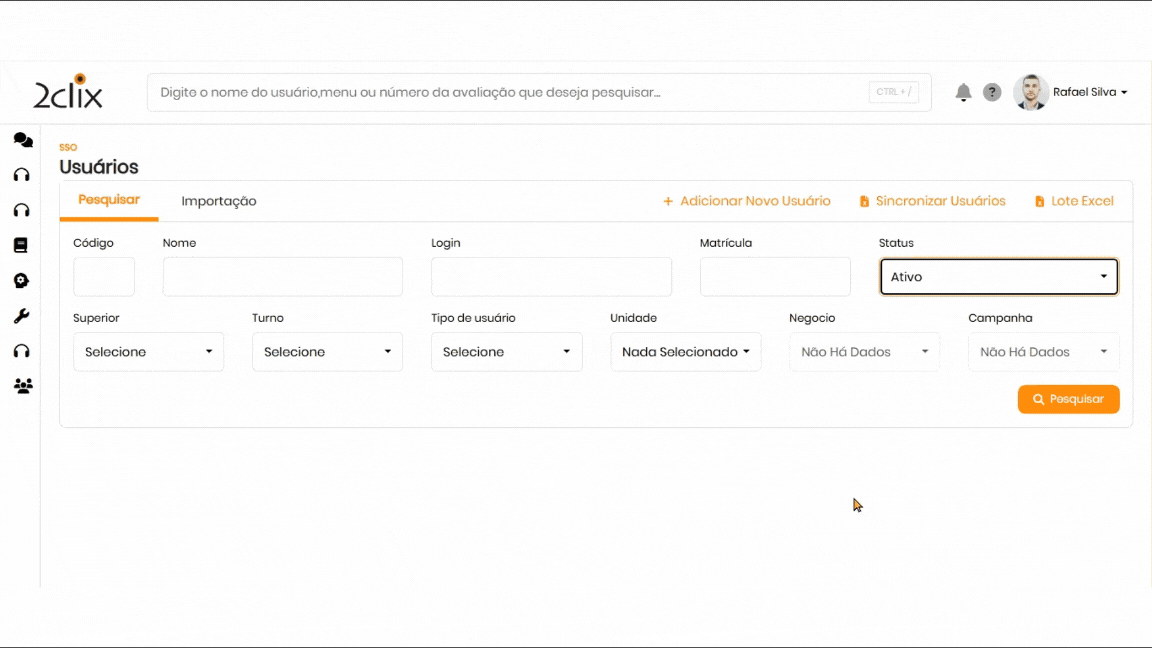Click Adicionar Novo Usuário link

click(x=747, y=201)
